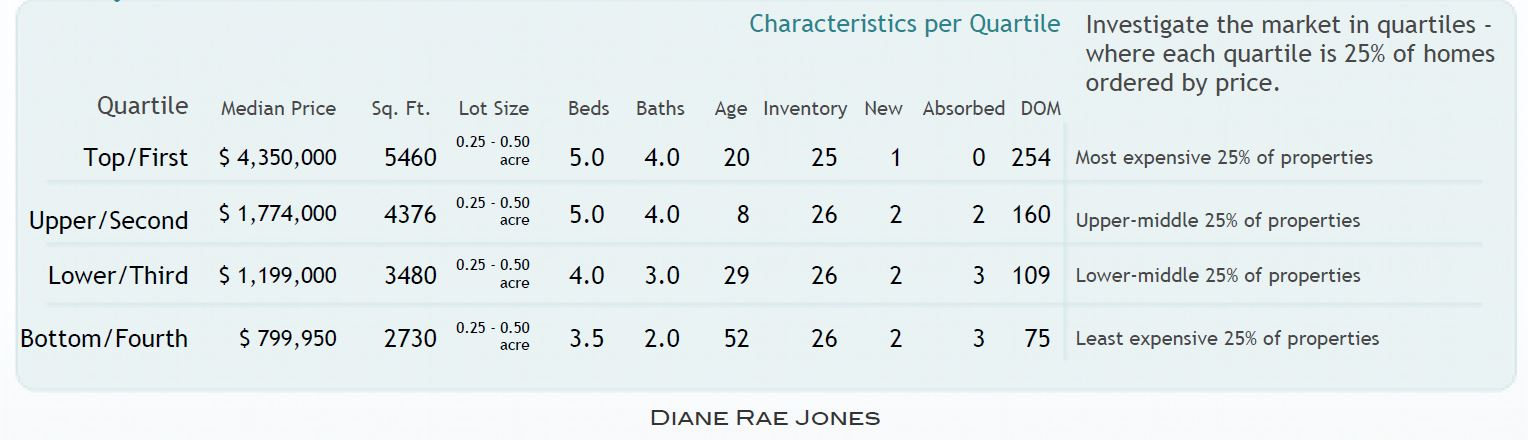Viewport: 1528px width, 440px height.
Task: Click the Characteristics per Quartile title
Action: coord(904,24)
